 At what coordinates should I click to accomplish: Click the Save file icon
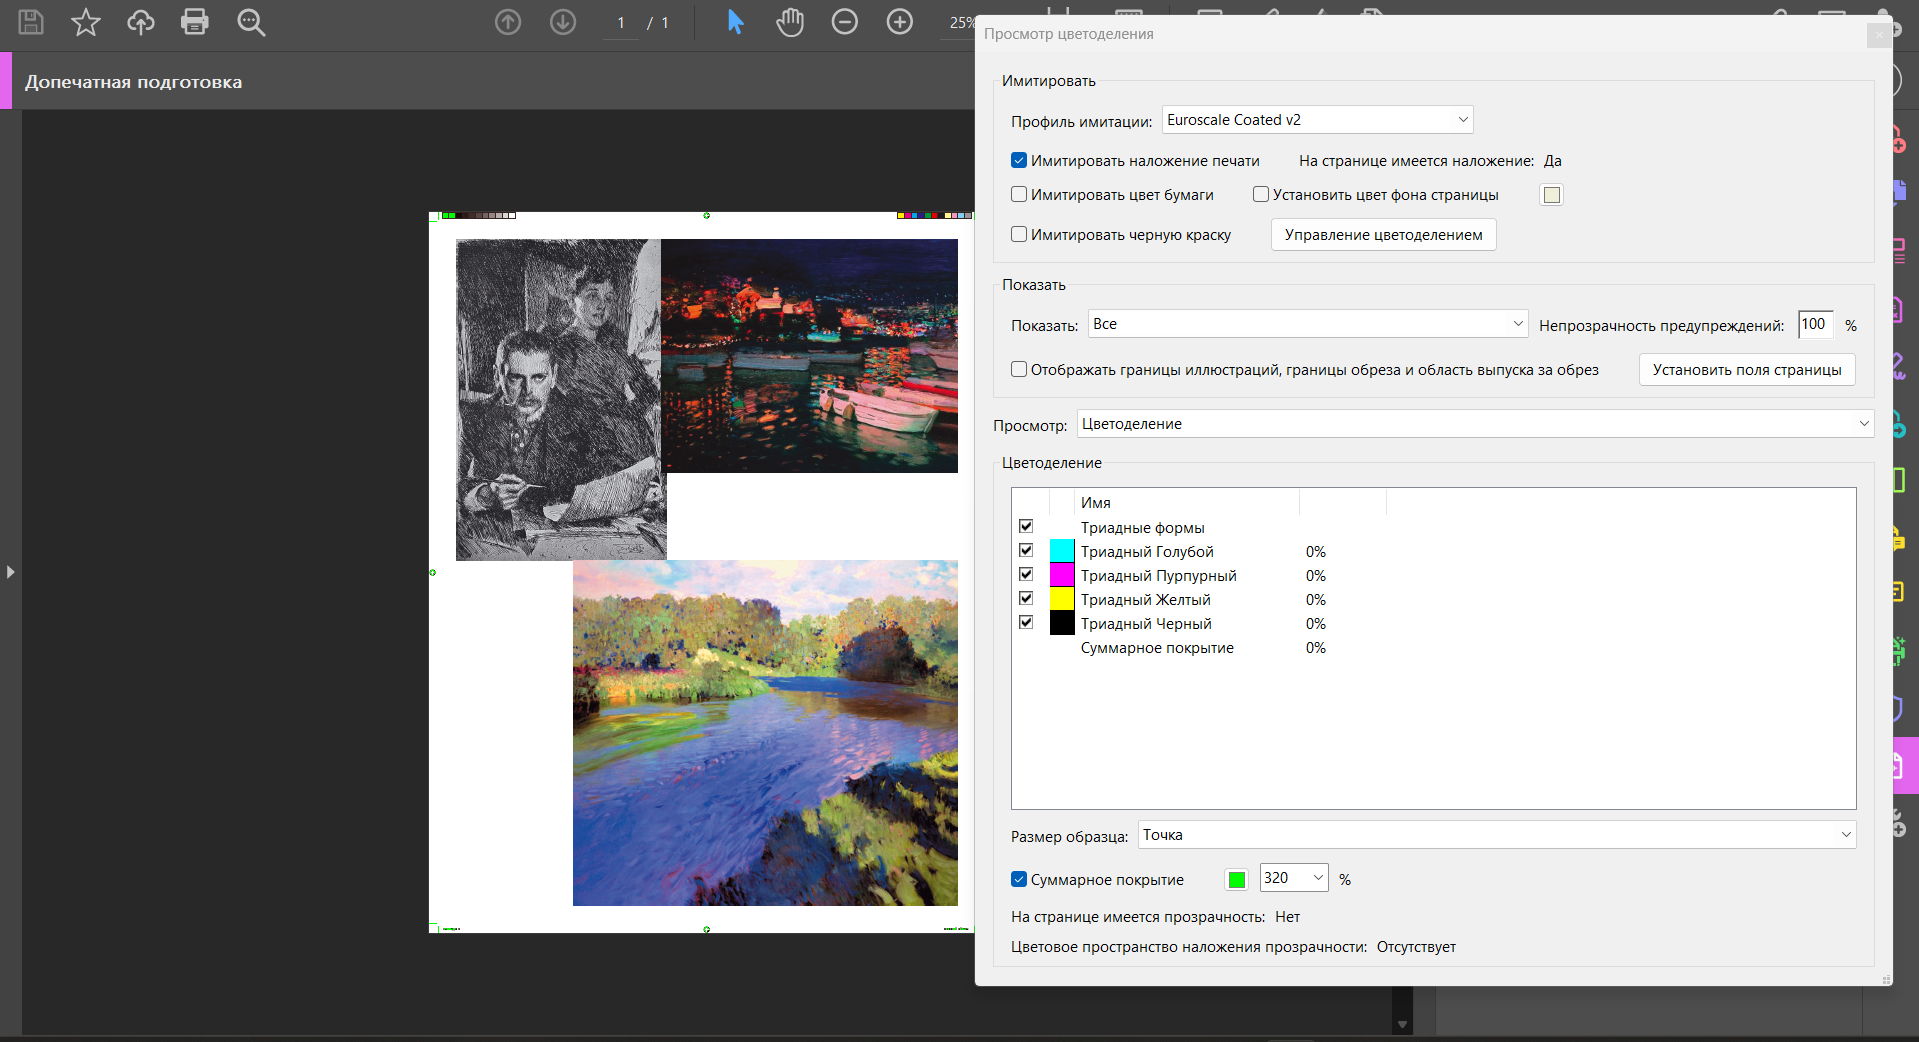[x=31, y=22]
